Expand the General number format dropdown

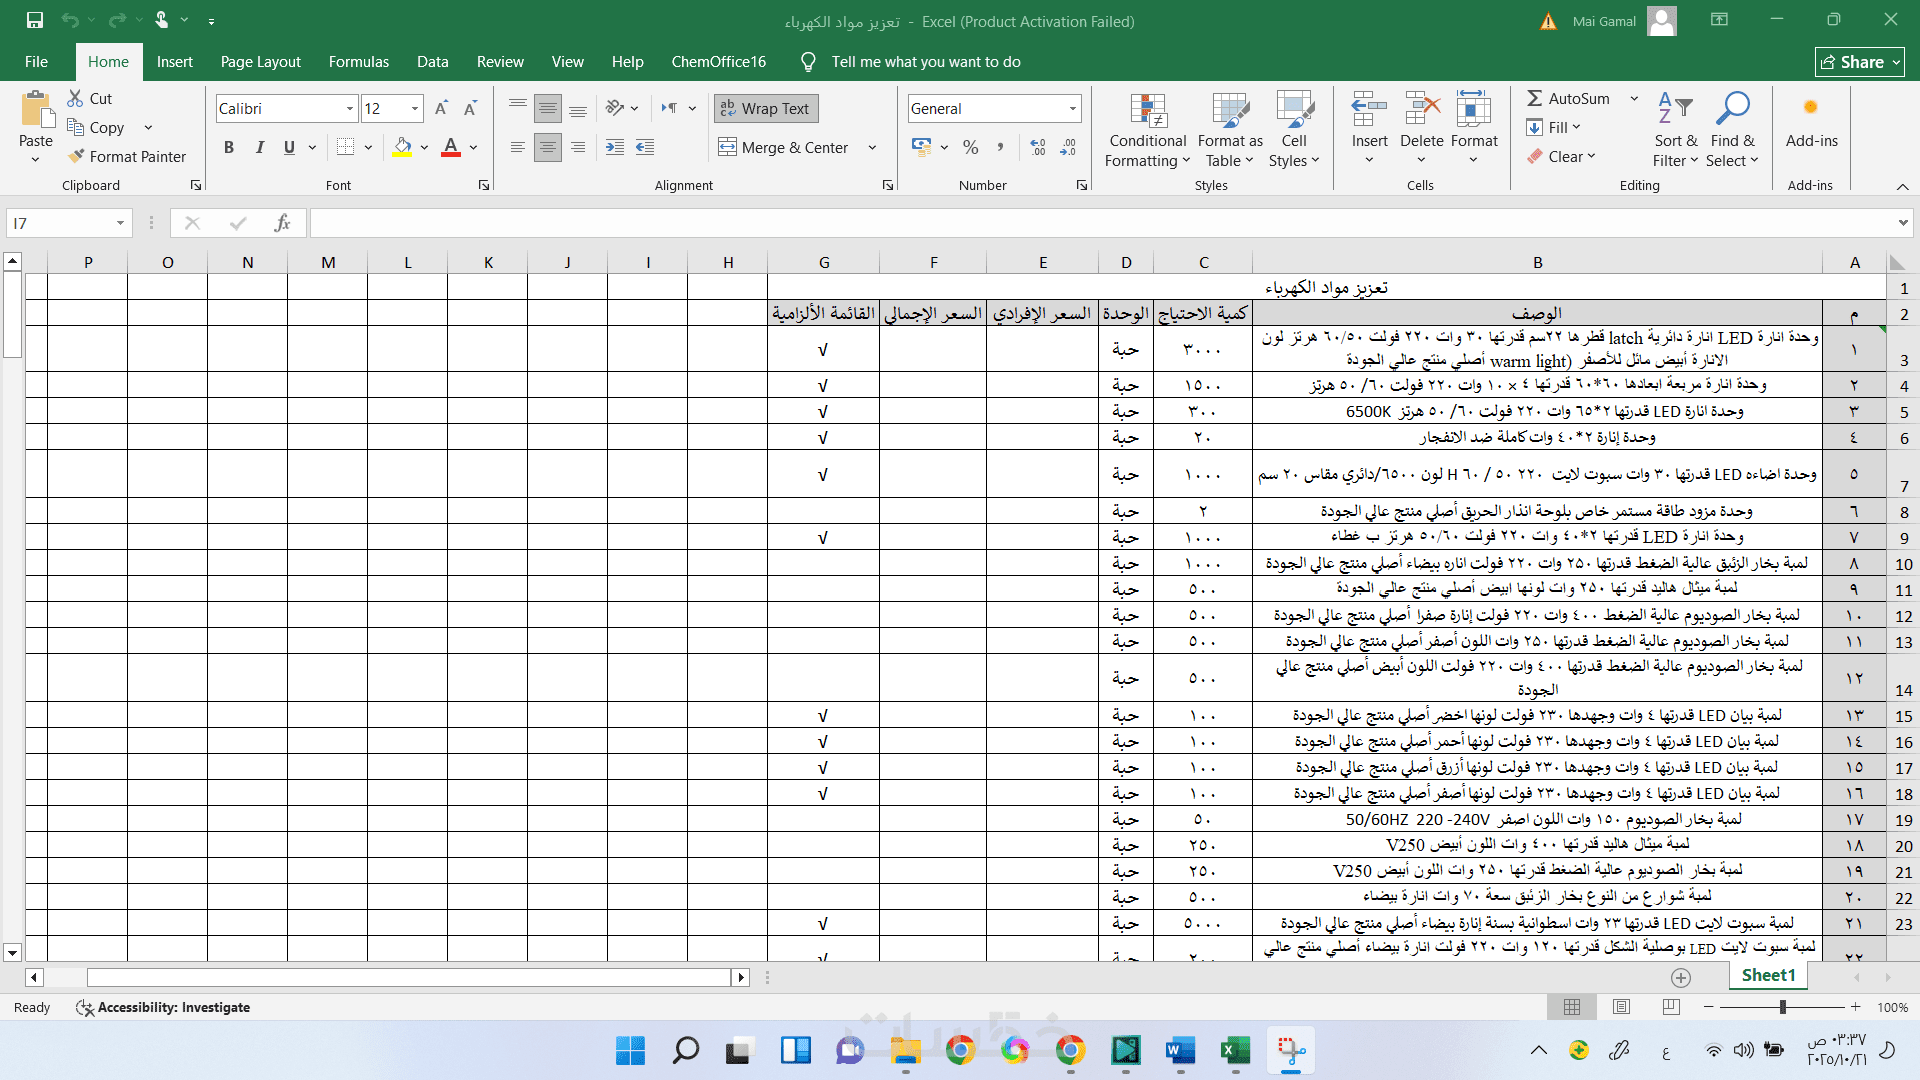click(1072, 108)
